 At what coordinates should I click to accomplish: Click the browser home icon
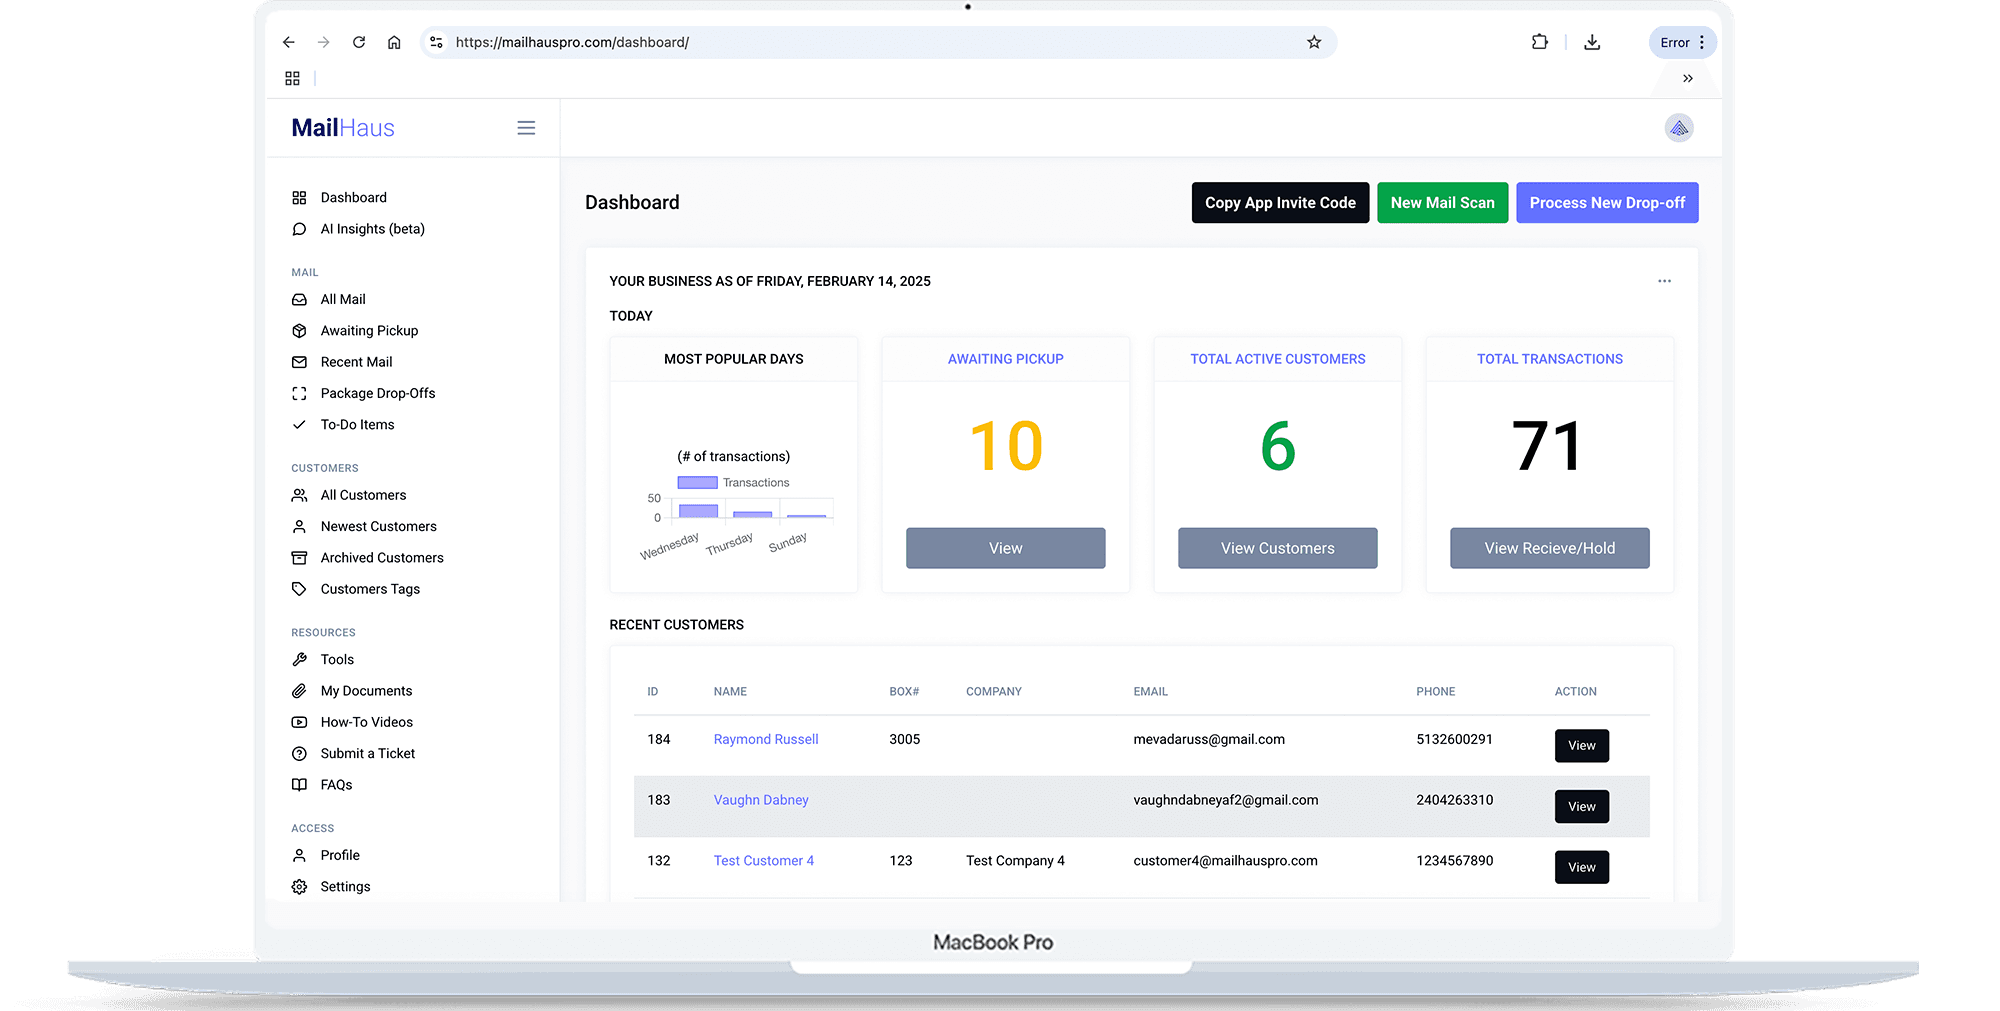coord(394,42)
